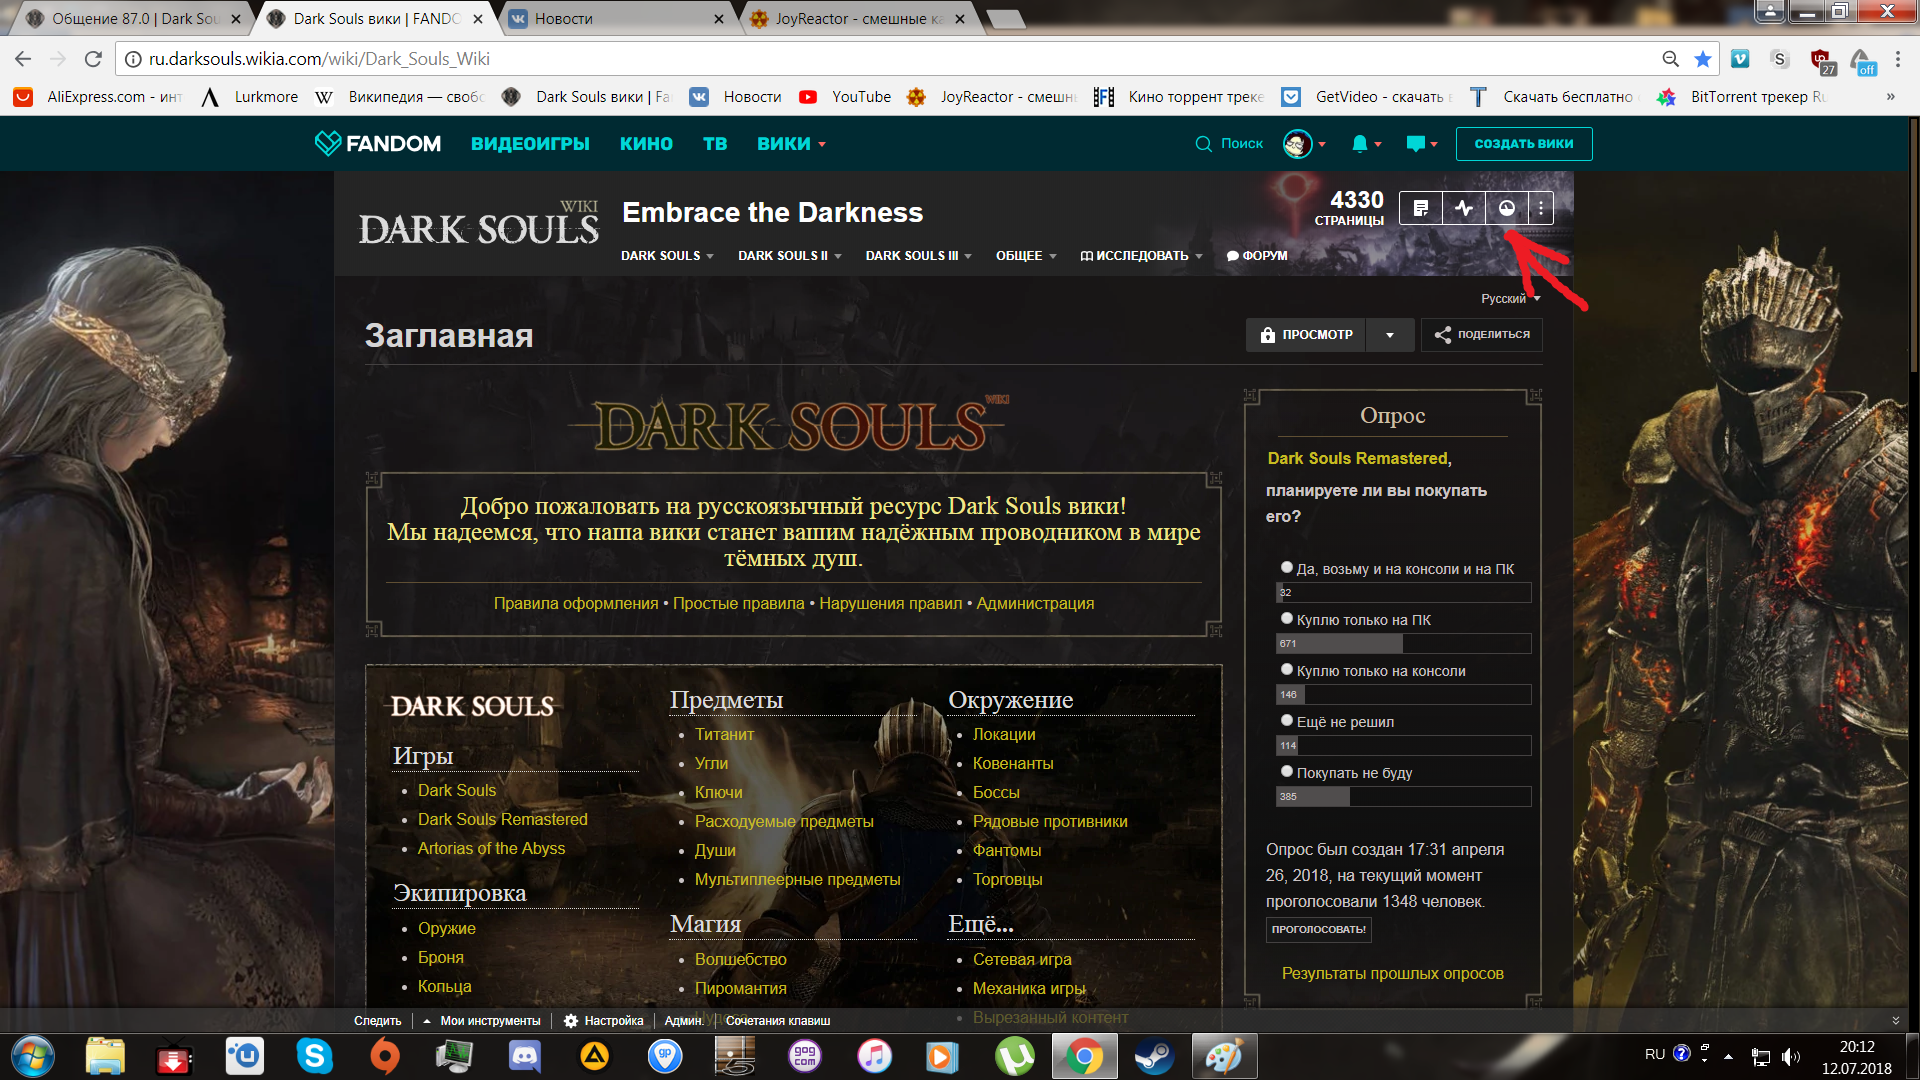Open YouTube bookmark in bookmarks bar

pyautogui.click(x=845, y=97)
